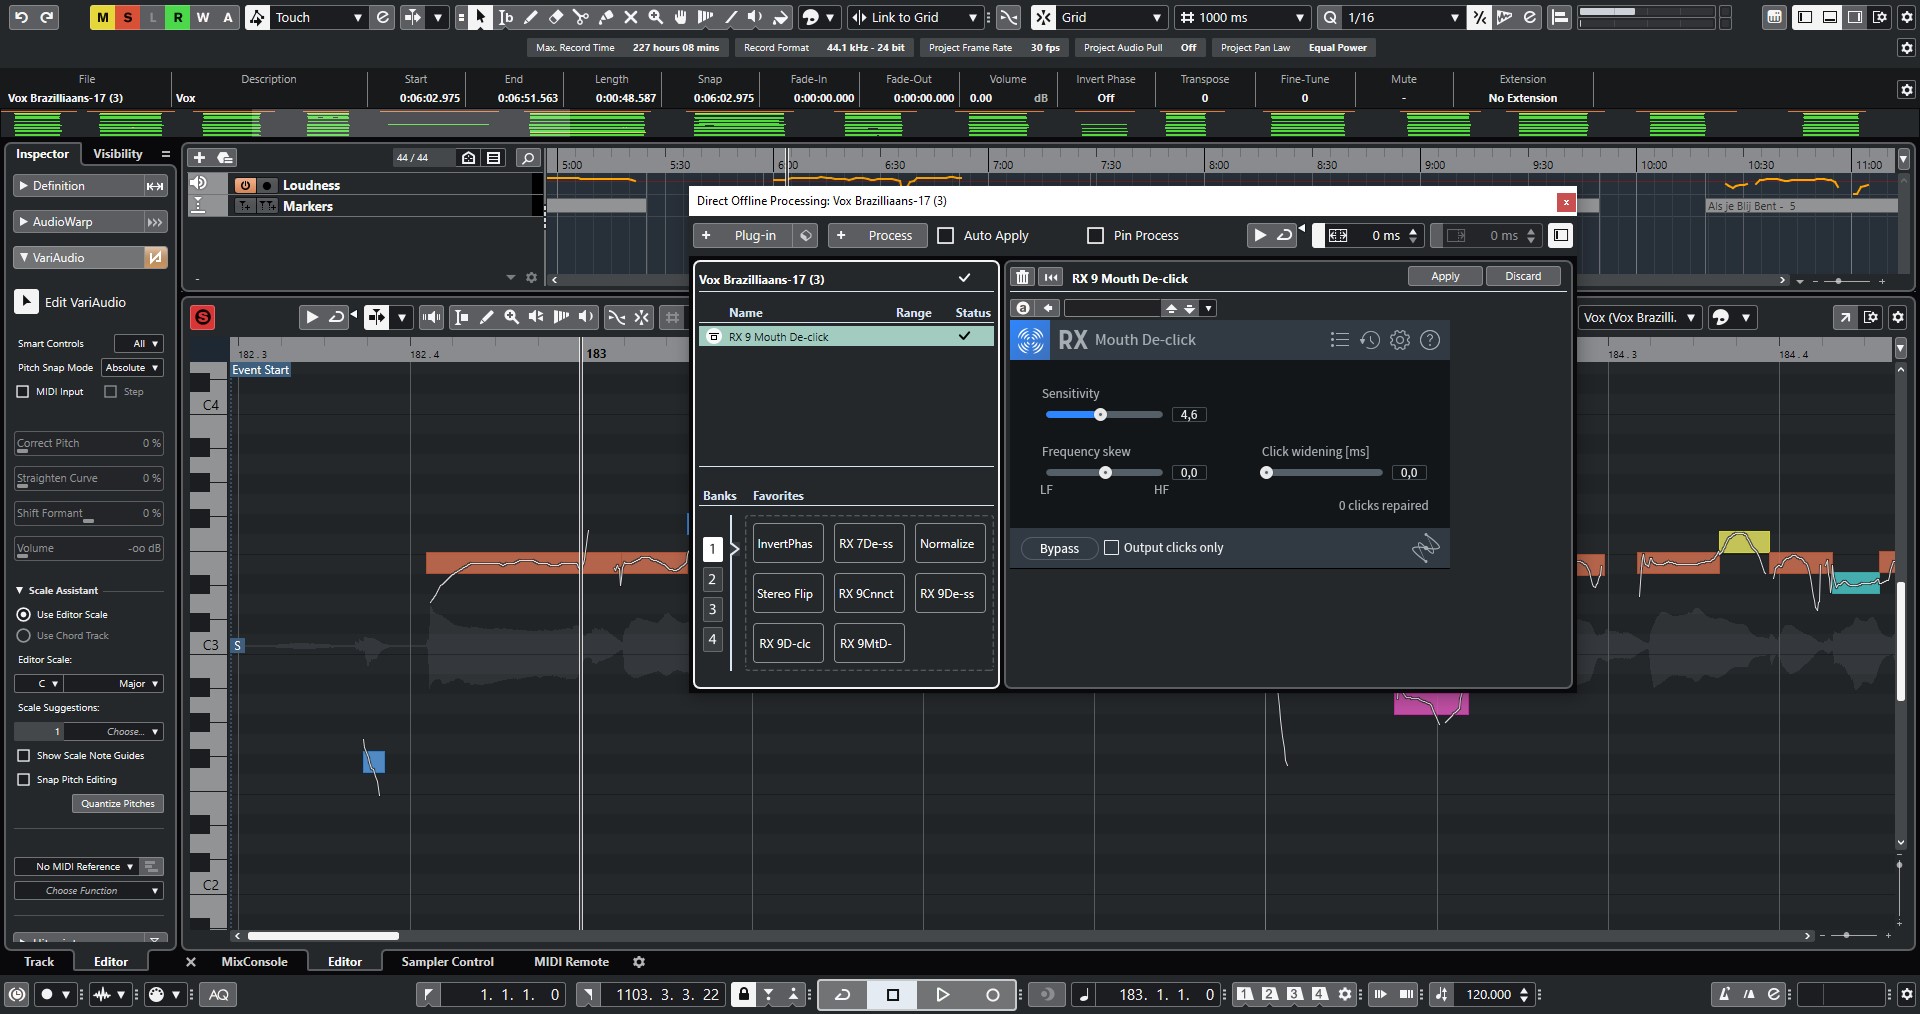Enable Step checkbox
Viewport: 1920px width, 1014px height.
click(111, 392)
